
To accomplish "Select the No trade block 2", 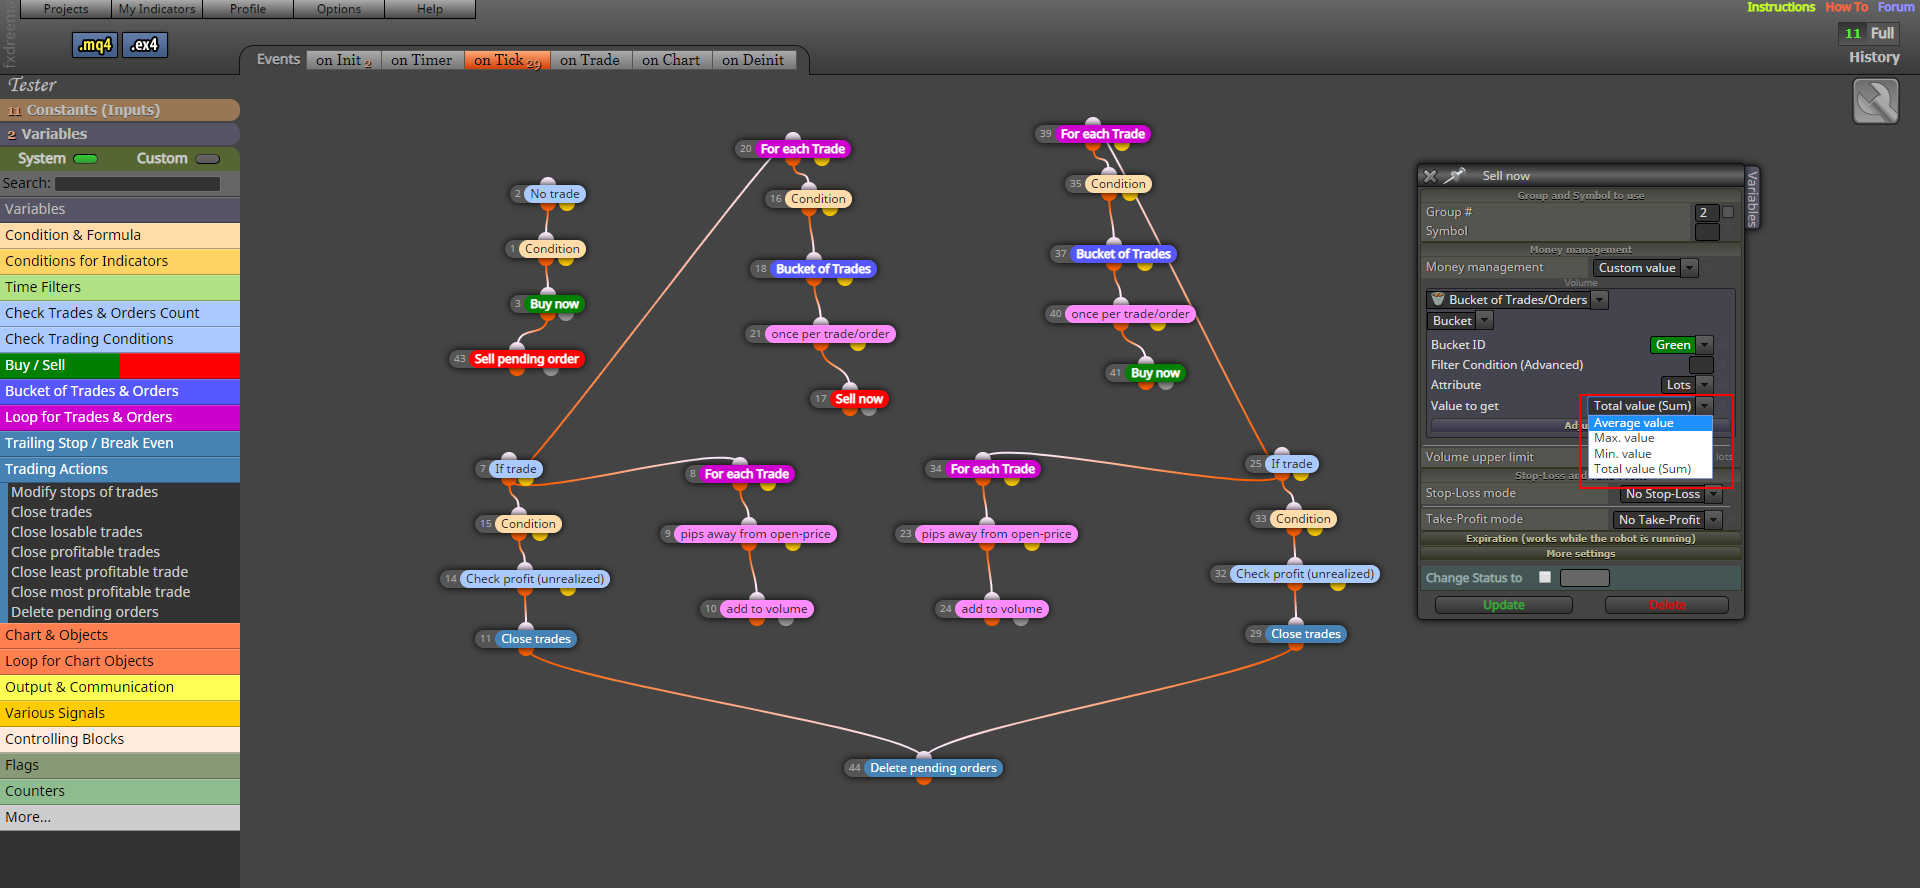I will click(x=554, y=194).
